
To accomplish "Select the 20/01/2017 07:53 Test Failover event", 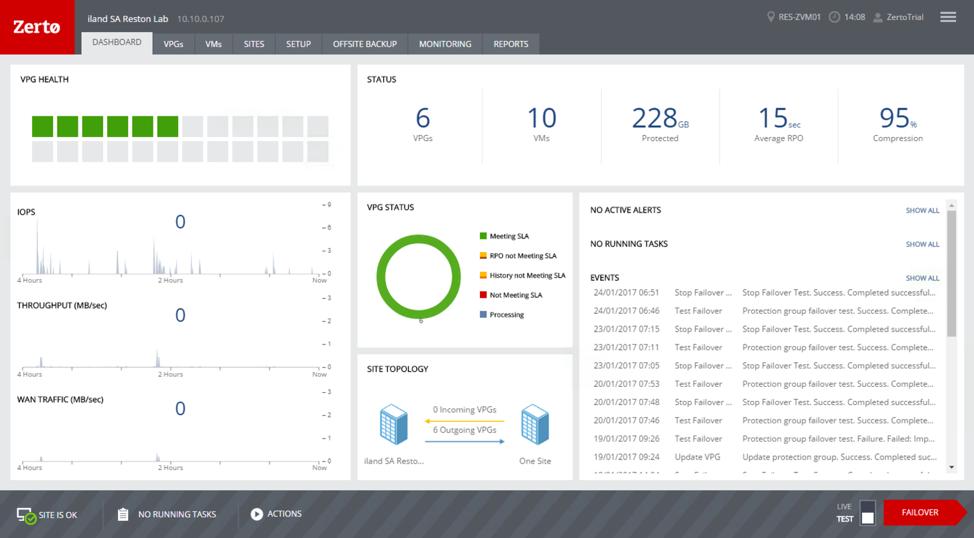I will pos(764,384).
